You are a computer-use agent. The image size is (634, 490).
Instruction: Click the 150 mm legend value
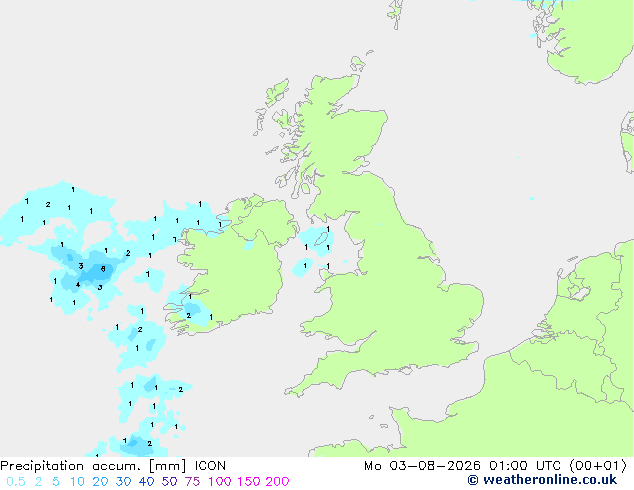249,482
